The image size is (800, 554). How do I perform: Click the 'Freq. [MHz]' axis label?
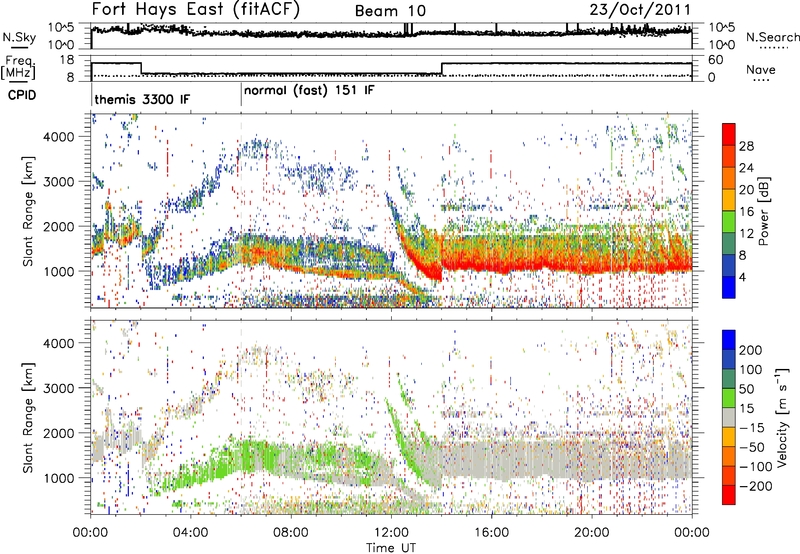[18, 67]
